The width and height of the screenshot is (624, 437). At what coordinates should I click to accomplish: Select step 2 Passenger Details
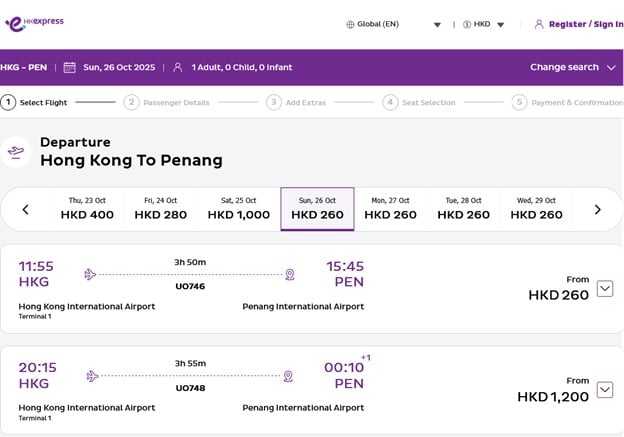pyautogui.click(x=166, y=102)
